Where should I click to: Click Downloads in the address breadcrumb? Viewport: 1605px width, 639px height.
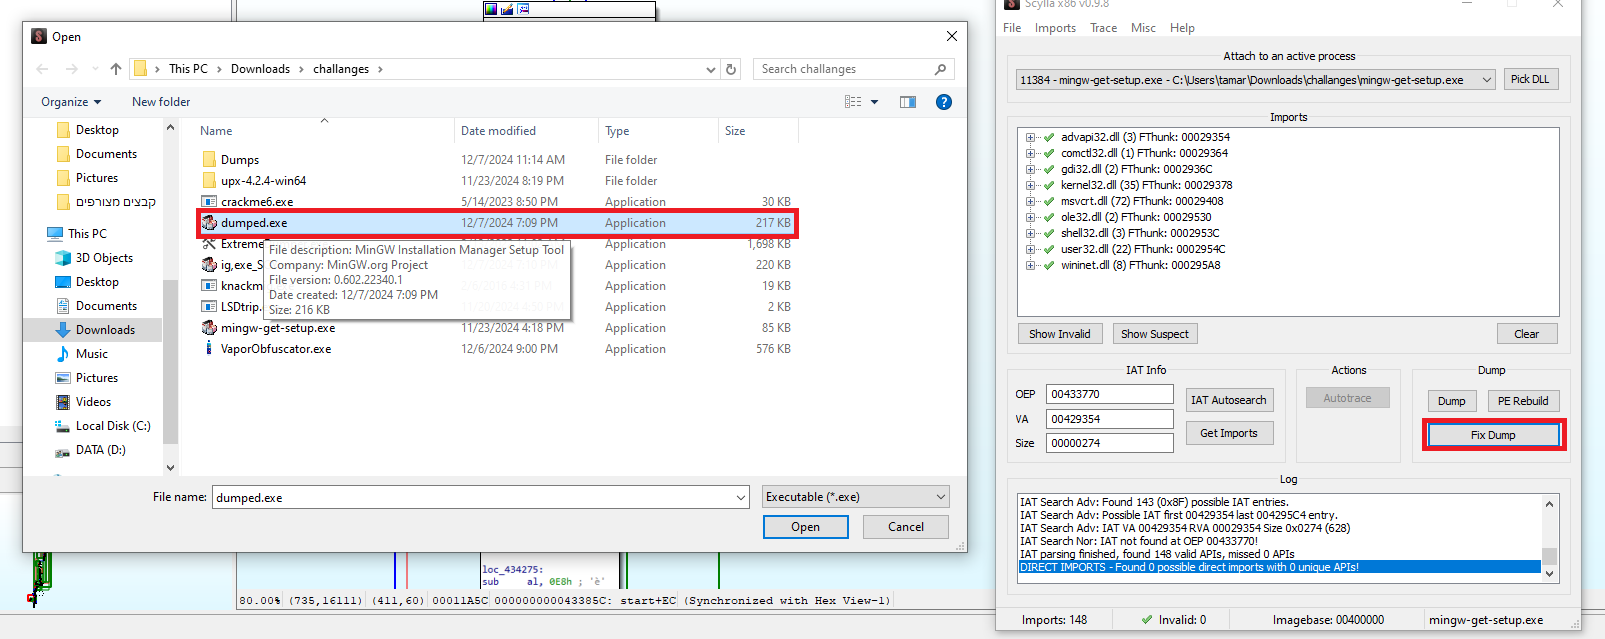tap(260, 69)
